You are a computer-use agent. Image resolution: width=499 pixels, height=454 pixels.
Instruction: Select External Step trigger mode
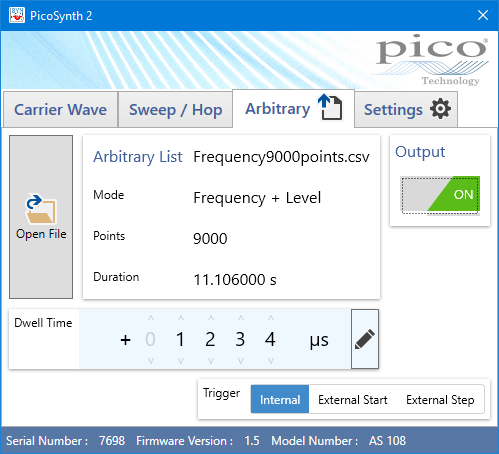point(440,399)
